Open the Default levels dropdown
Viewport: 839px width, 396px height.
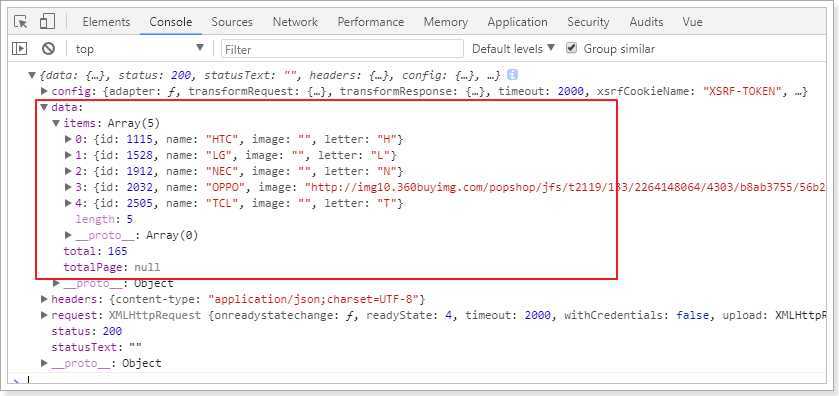pyautogui.click(x=513, y=49)
